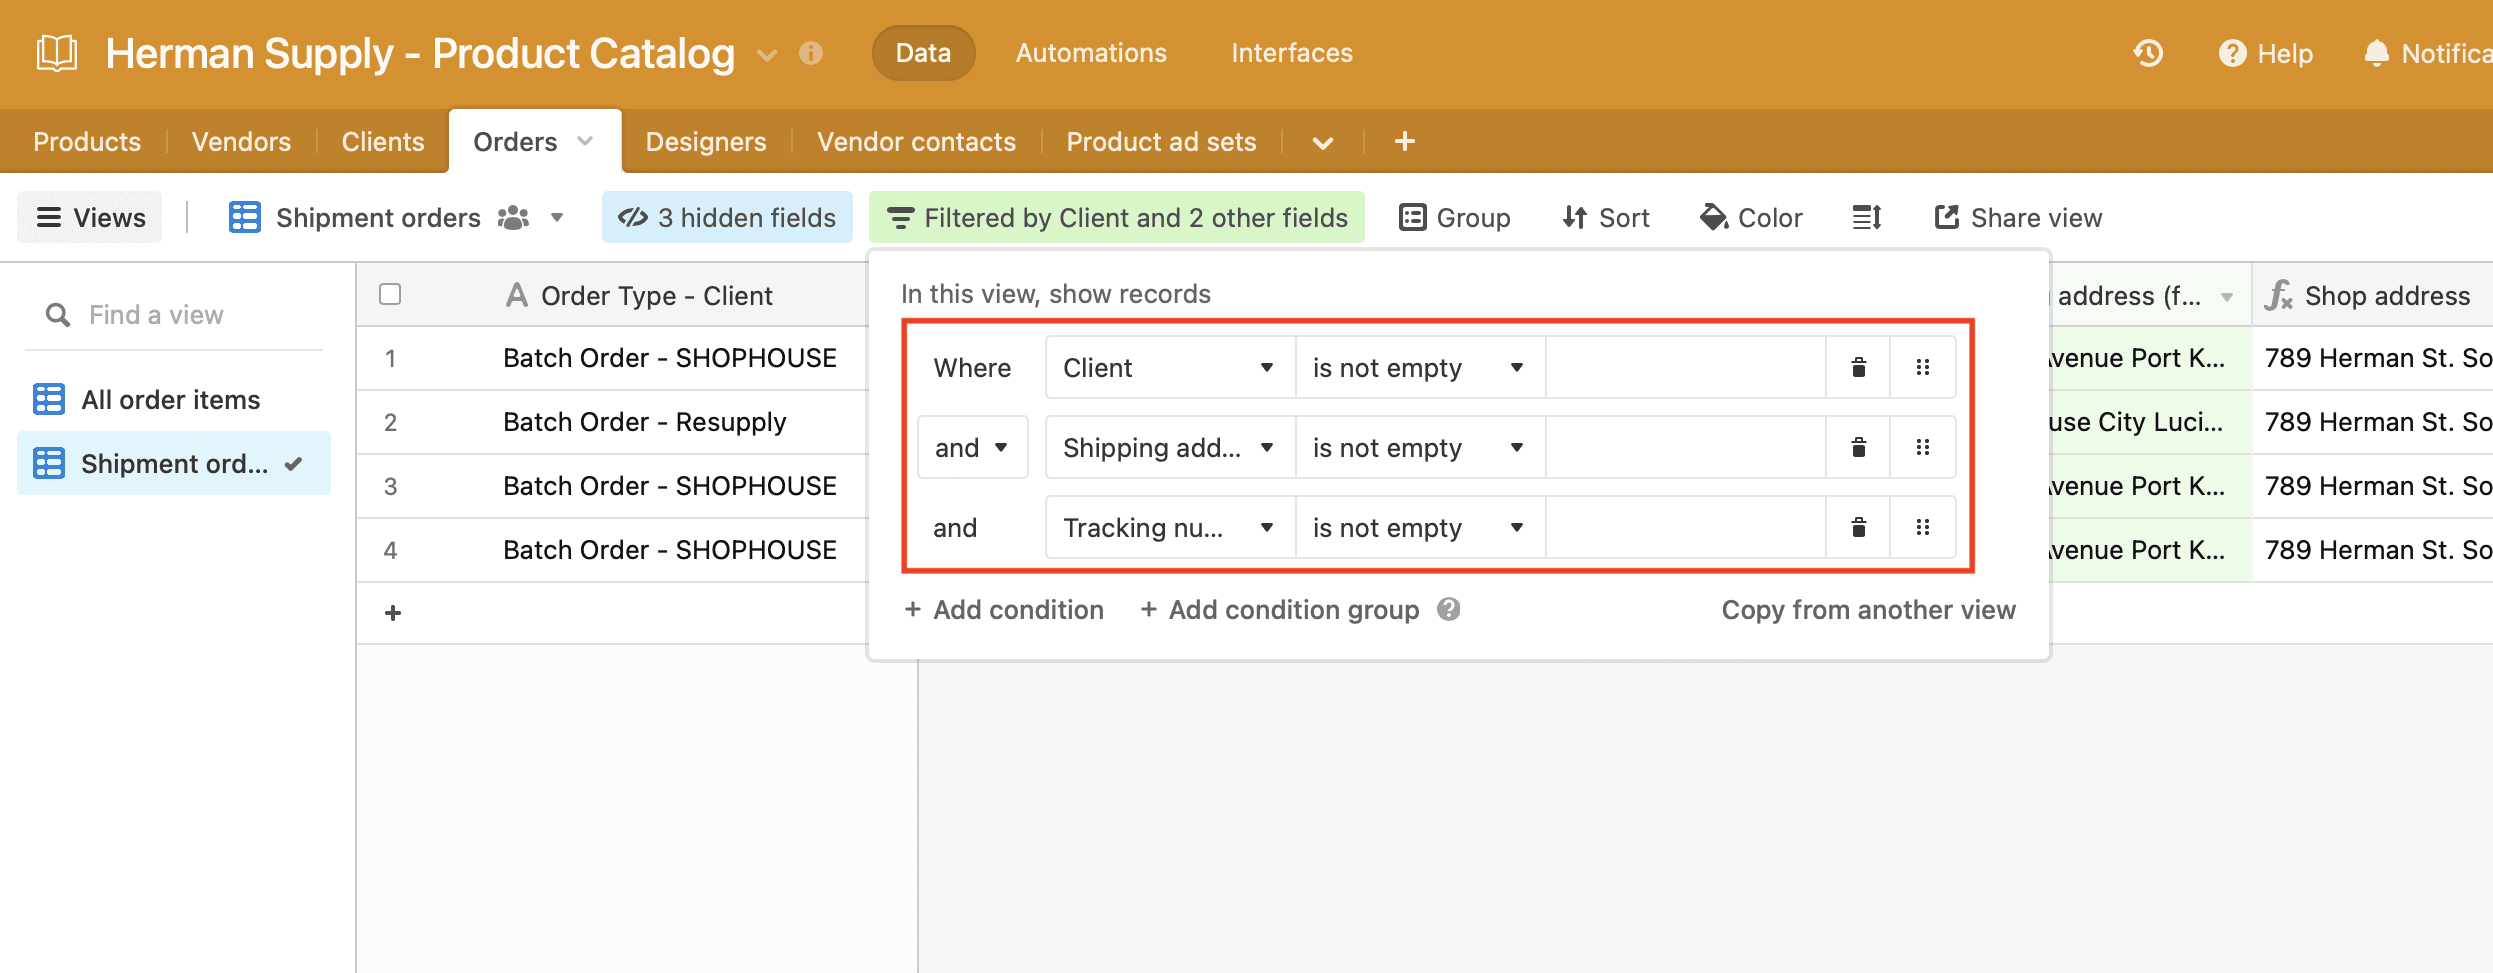The width and height of the screenshot is (2493, 973).
Task: Open the Views sidebar menu
Action: pyautogui.click(x=89, y=217)
